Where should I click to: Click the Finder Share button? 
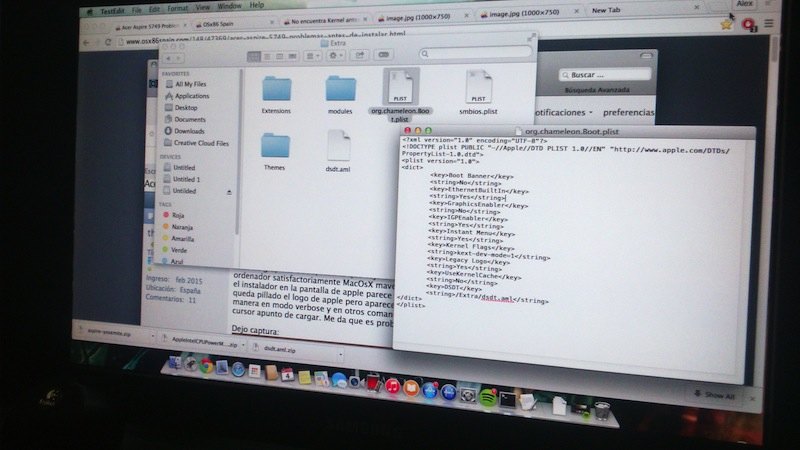pyautogui.click(x=360, y=55)
